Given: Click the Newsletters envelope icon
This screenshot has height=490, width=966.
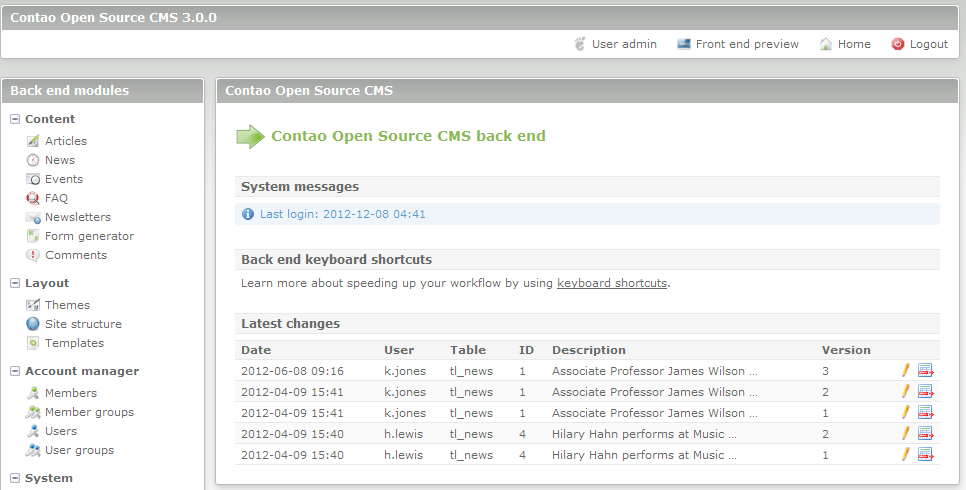Looking at the screenshot, I should 34,217.
